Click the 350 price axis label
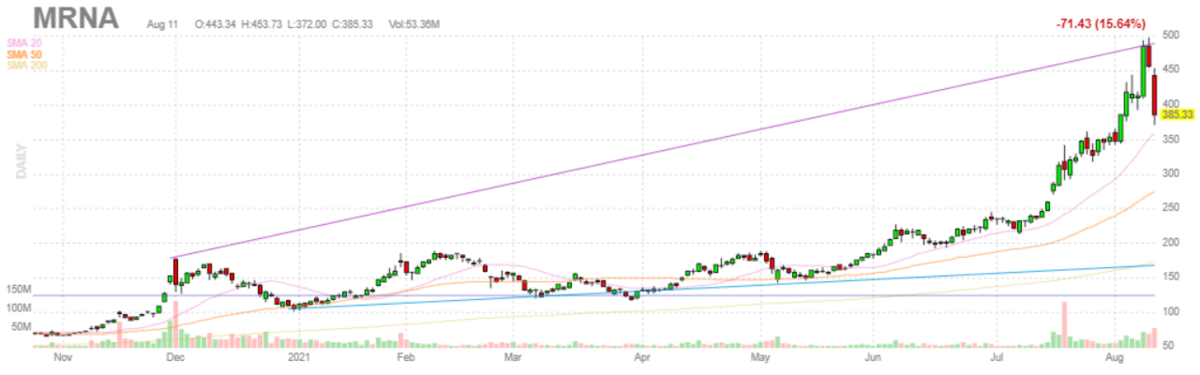The image size is (1200, 375). click(x=1171, y=139)
